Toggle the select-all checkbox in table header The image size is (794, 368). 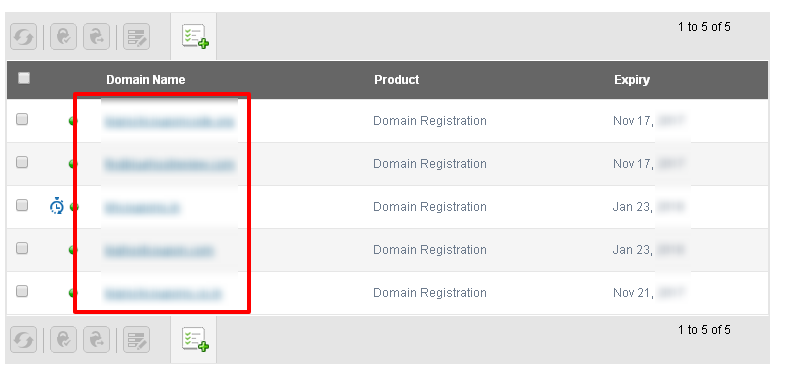[23, 78]
